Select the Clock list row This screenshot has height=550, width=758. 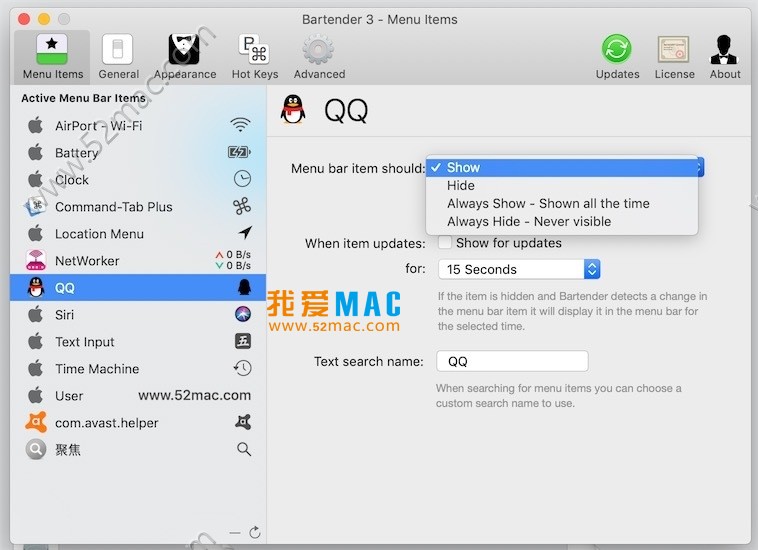point(138,179)
